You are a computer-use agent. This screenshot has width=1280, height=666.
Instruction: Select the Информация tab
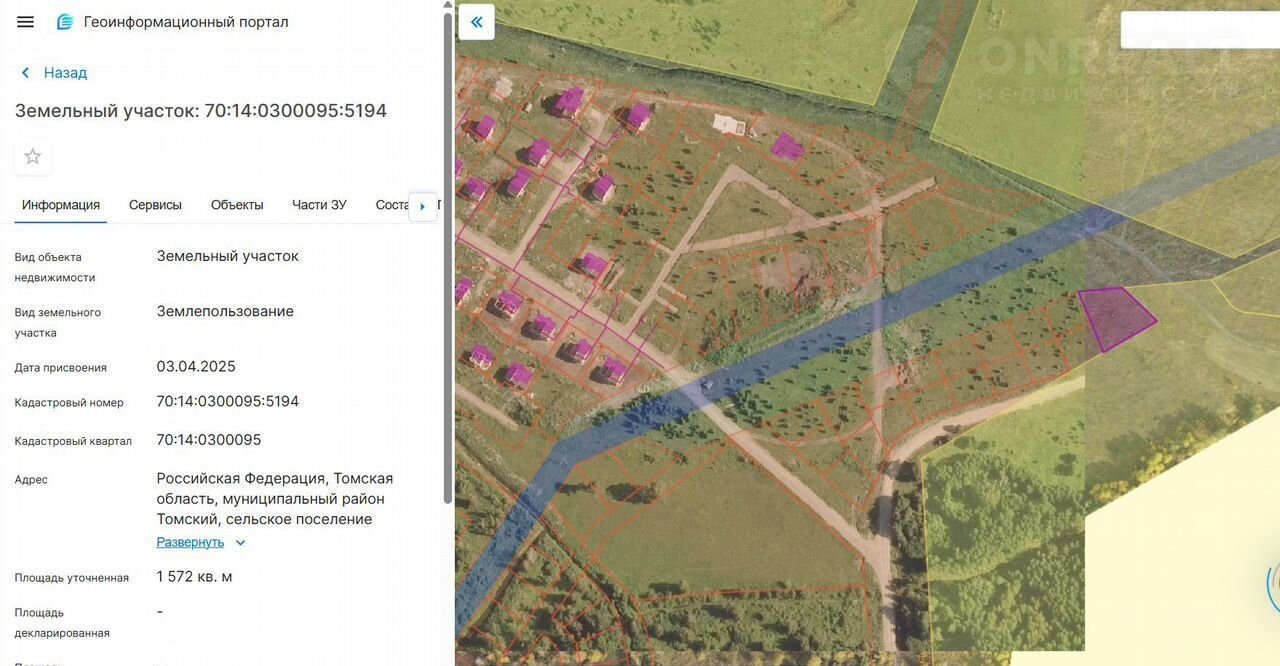click(61, 205)
